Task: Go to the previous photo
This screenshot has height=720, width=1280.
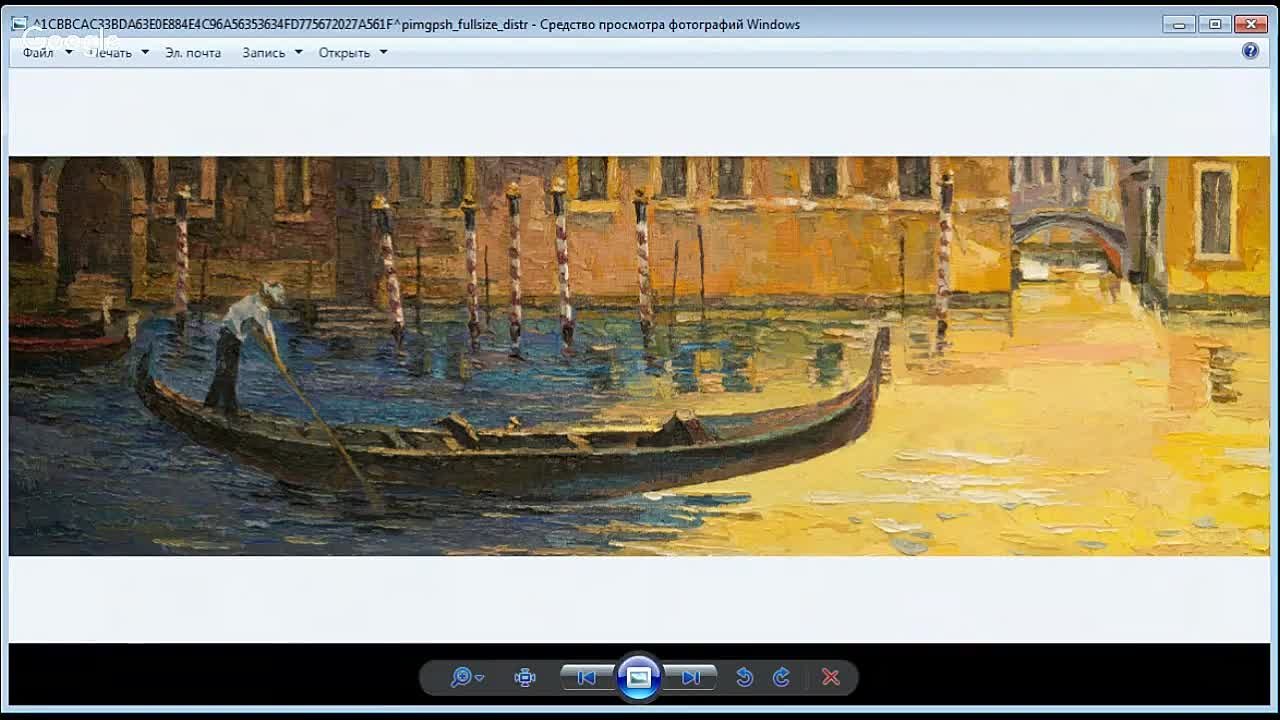Action: click(587, 677)
